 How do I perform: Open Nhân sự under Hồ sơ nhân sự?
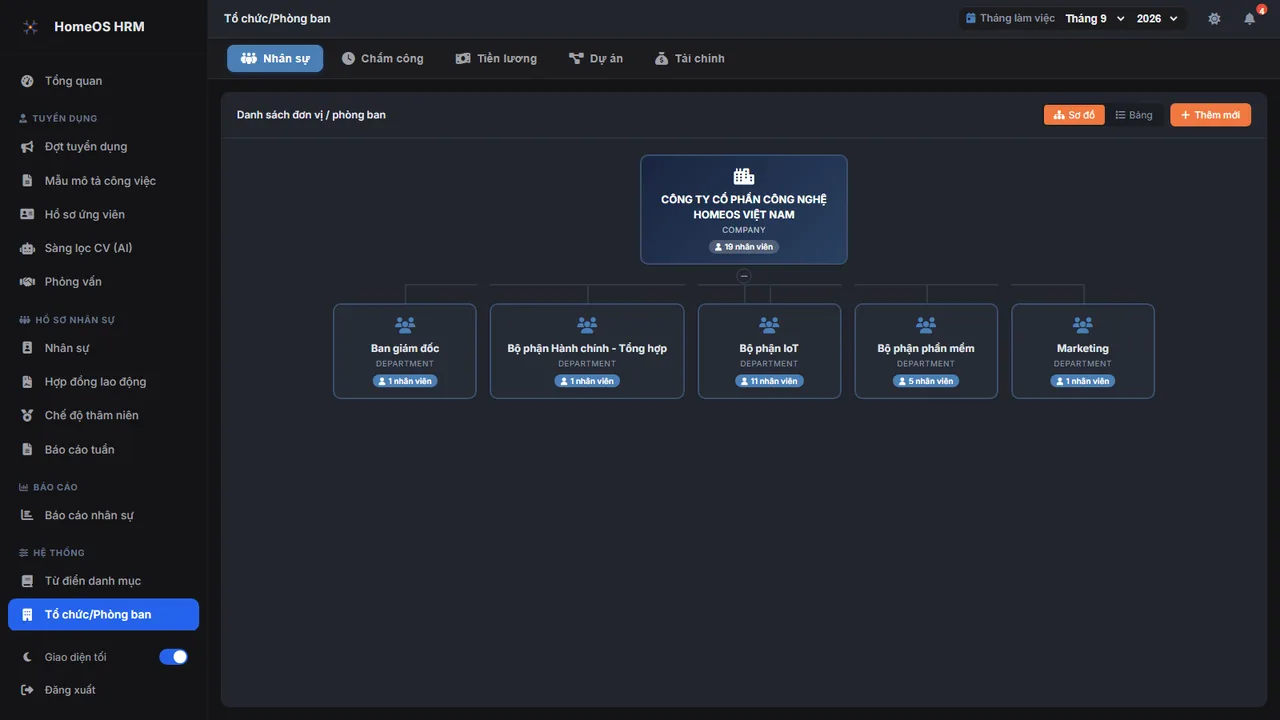[103, 348]
